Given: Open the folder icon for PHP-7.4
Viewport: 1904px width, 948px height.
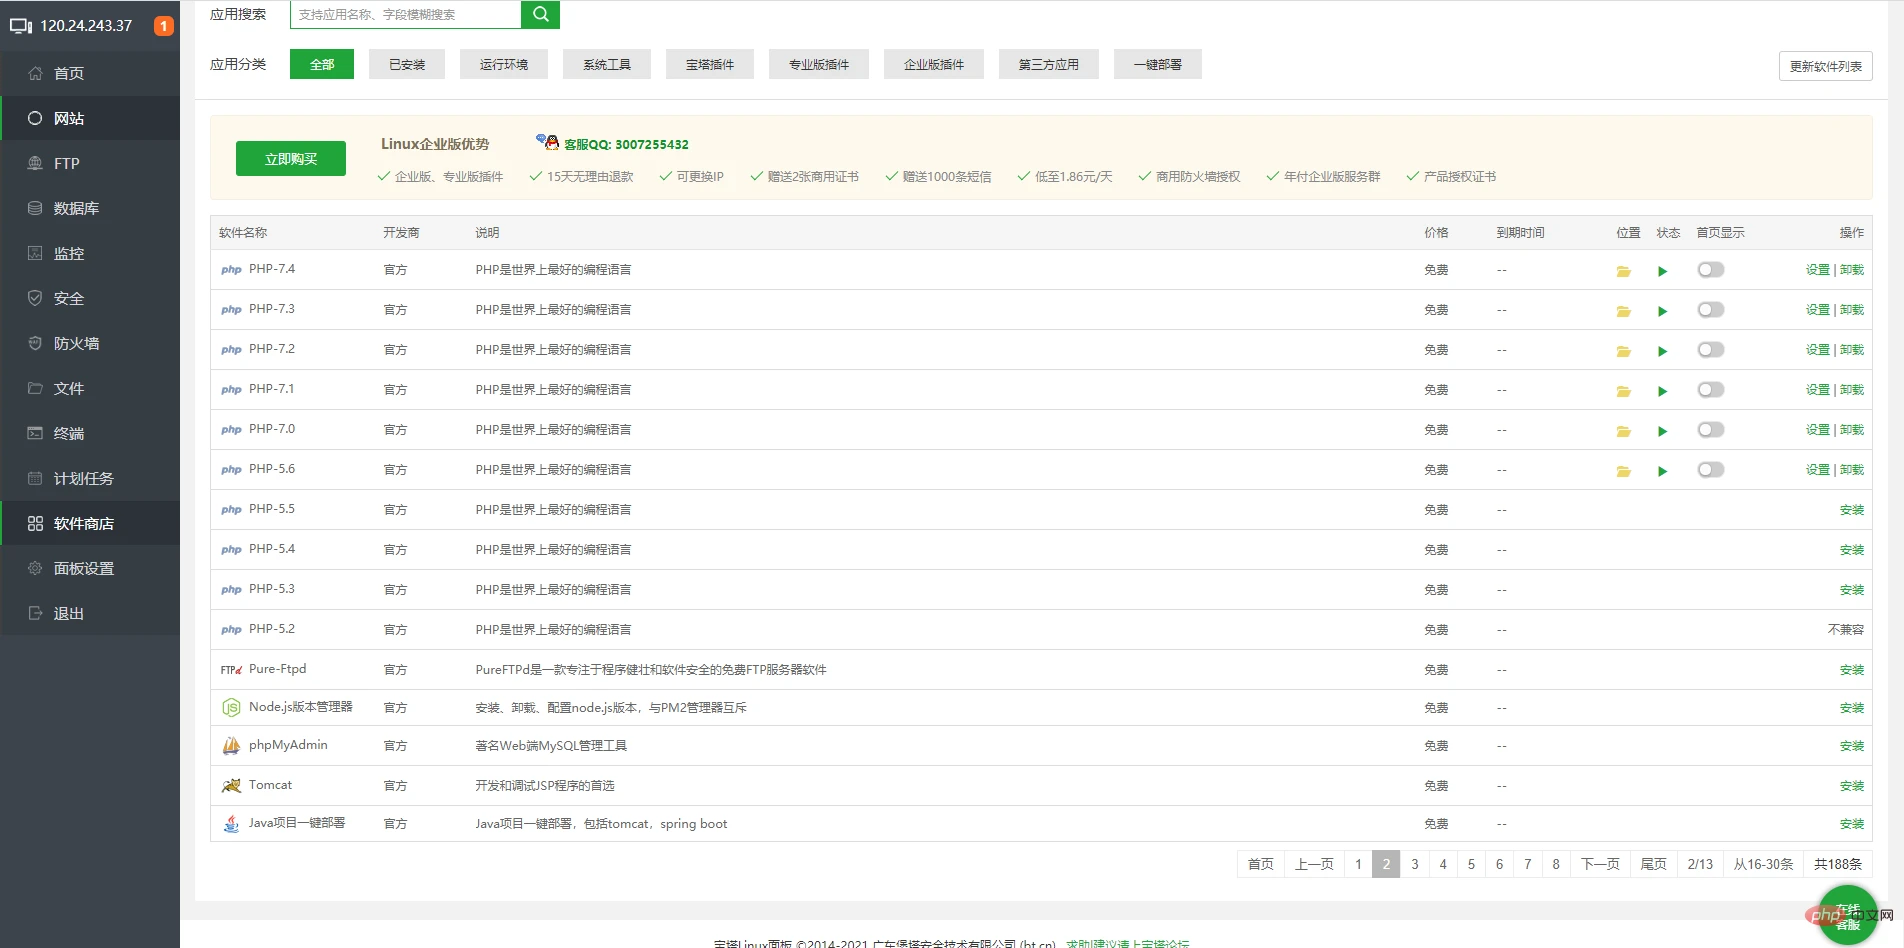Looking at the screenshot, I should pyautogui.click(x=1623, y=271).
